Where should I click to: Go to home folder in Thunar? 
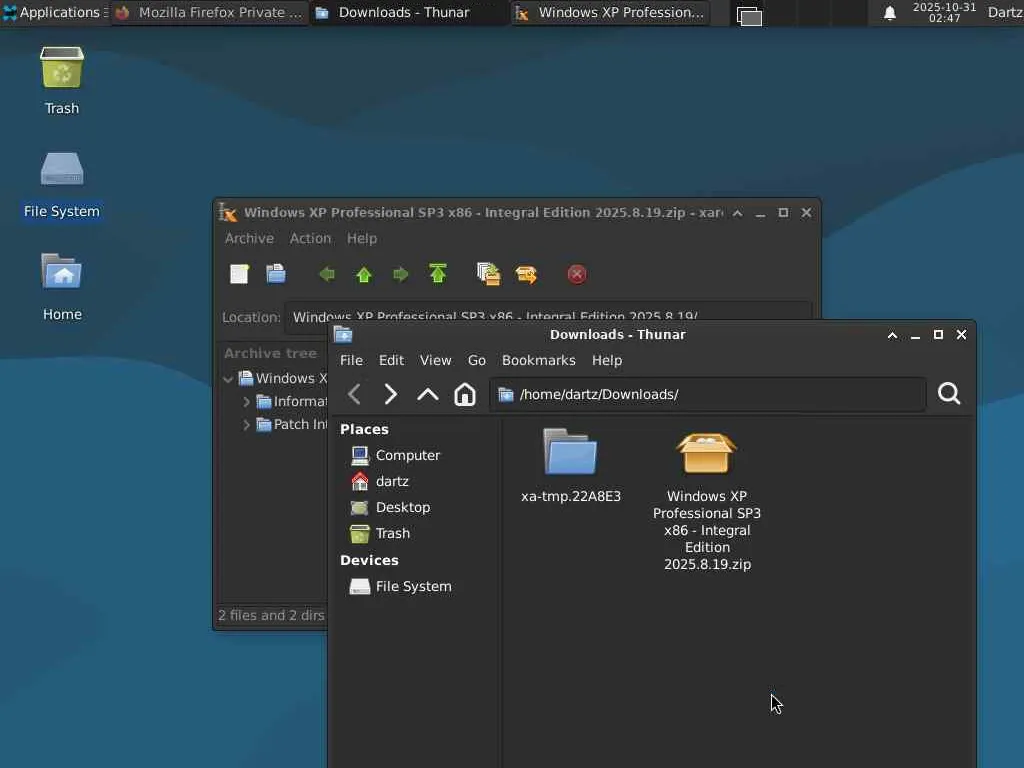465,394
